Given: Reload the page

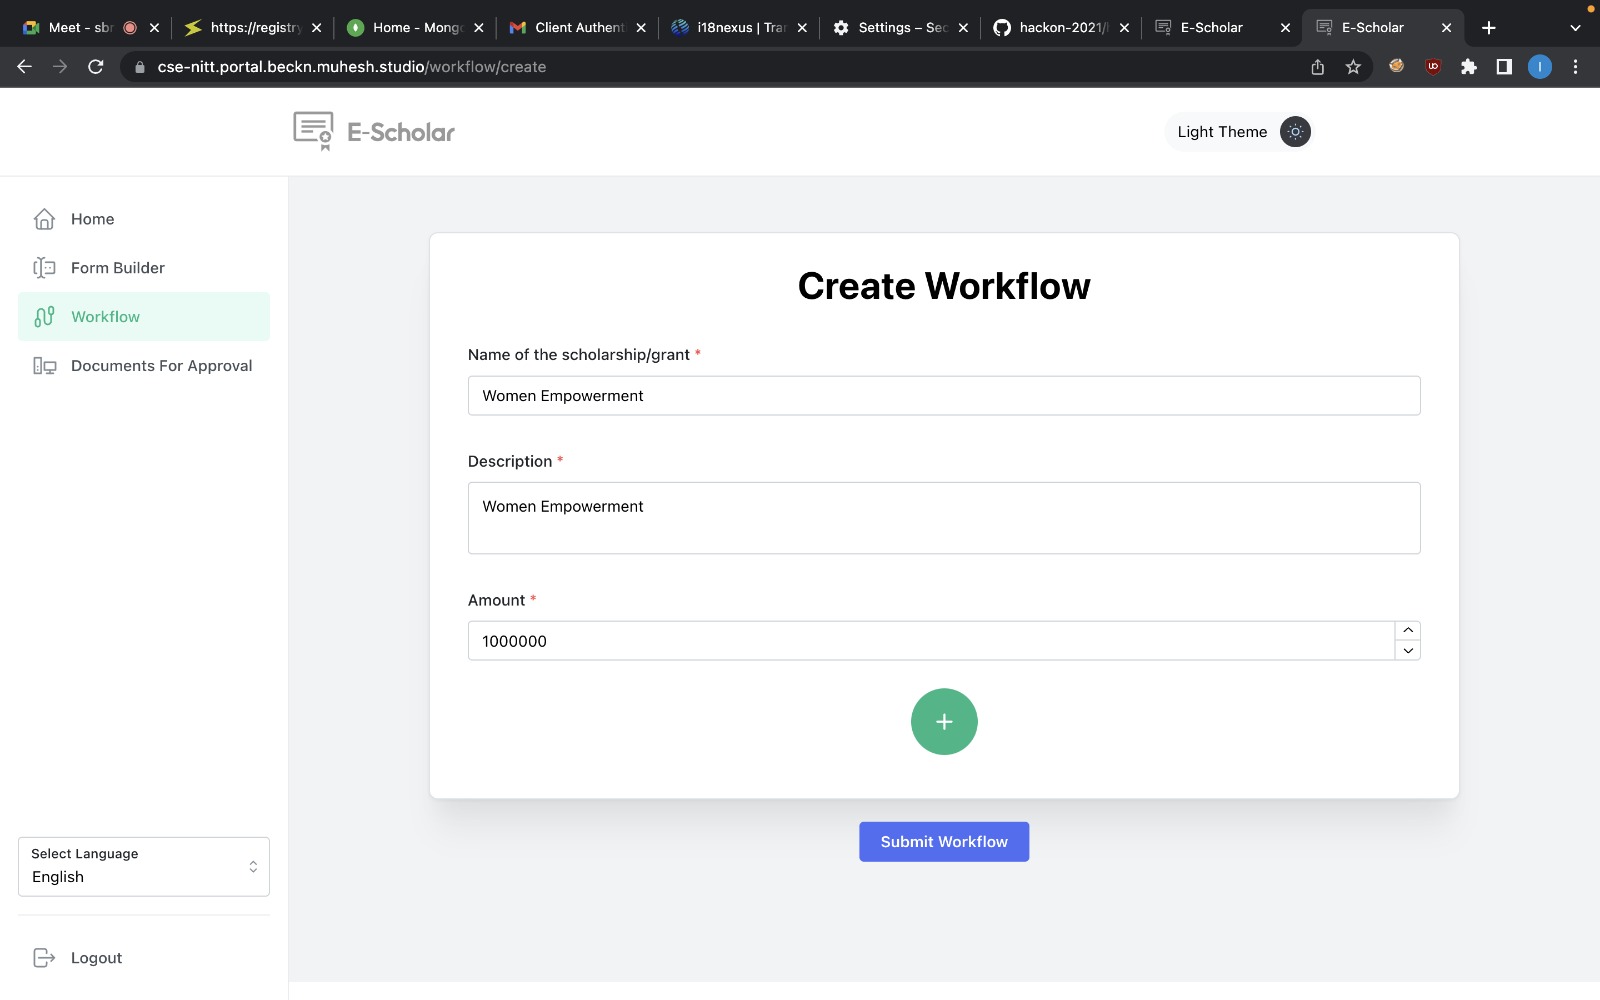Looking at the screenshot, I should pyautogui.click(x=96, y=67).
